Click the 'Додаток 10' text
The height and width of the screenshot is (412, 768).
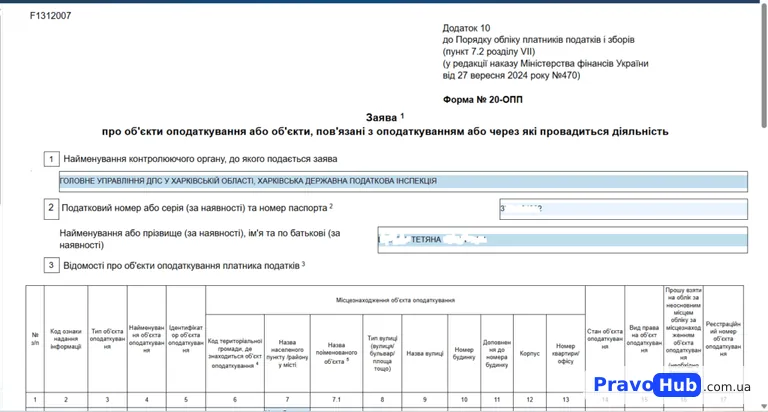click(x=466, y=28)
